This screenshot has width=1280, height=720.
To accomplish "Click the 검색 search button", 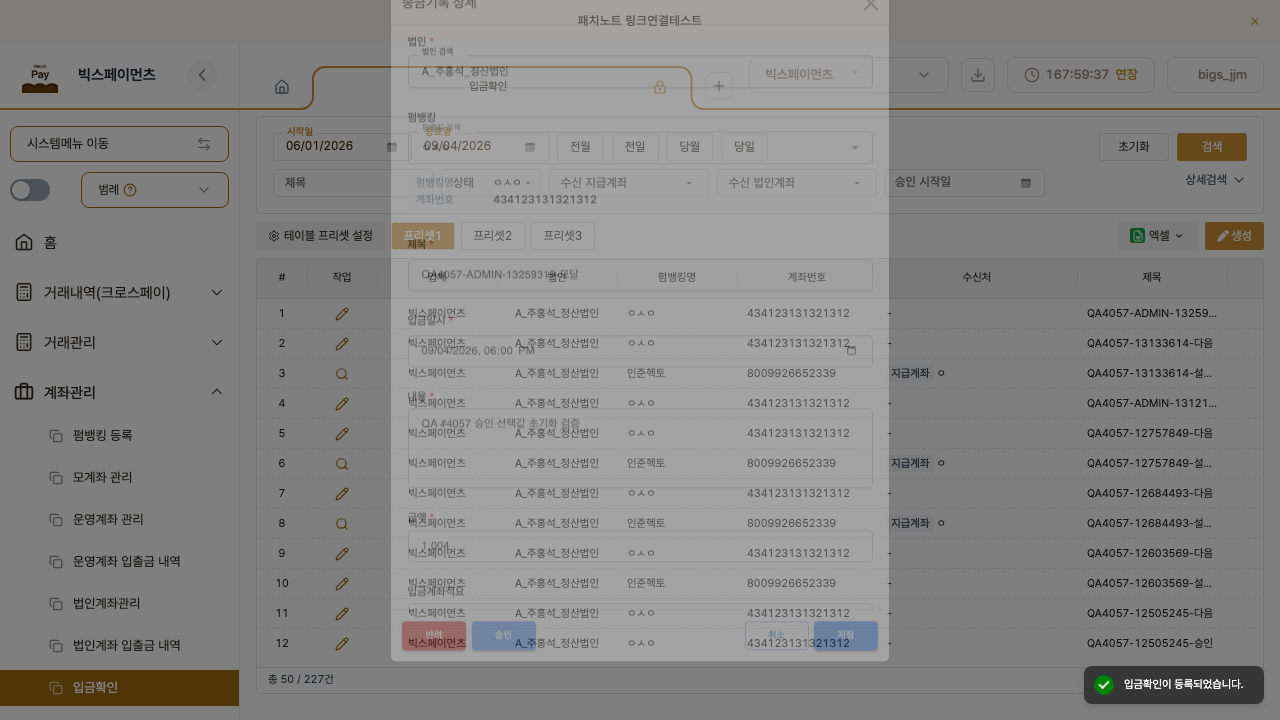I will pyautogui.click(x=1212, y=147).
